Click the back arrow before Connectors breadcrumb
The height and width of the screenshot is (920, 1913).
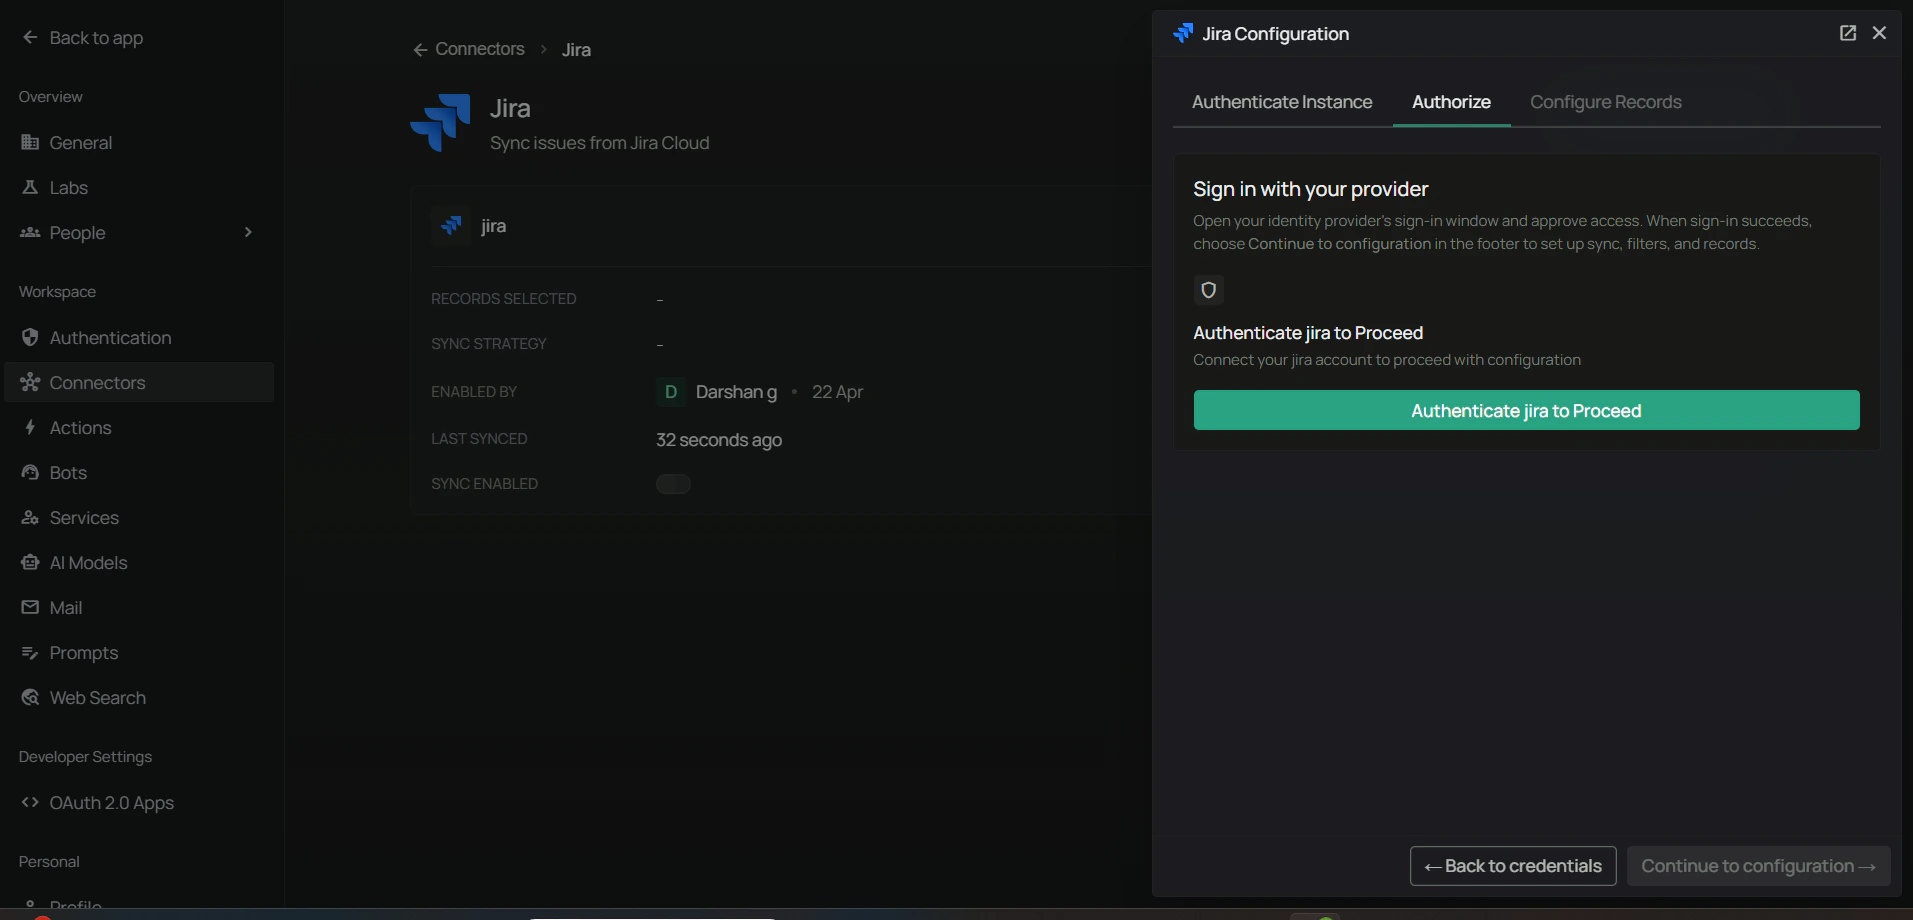coord(420,50)
